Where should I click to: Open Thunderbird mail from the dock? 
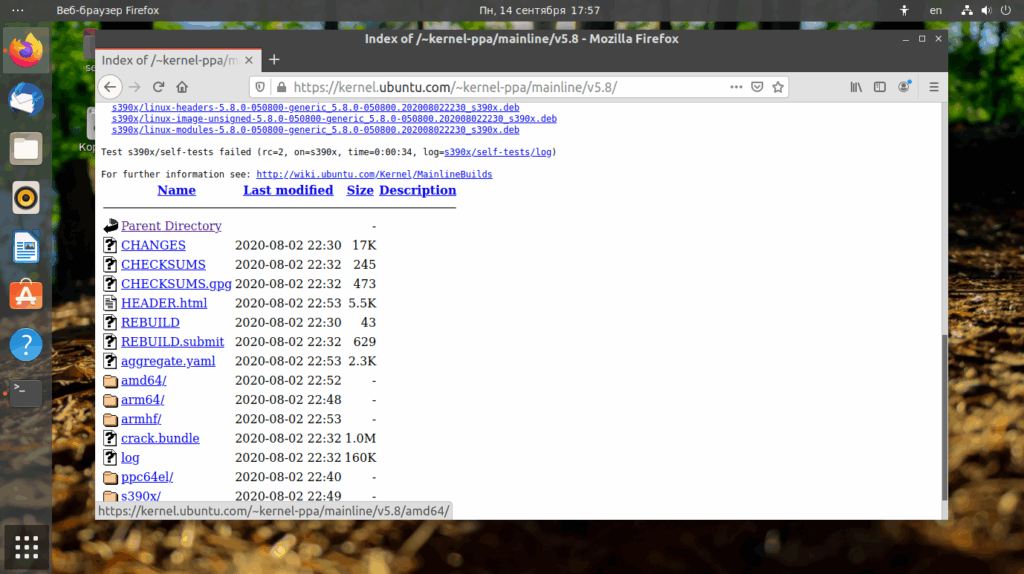[26, 100]
